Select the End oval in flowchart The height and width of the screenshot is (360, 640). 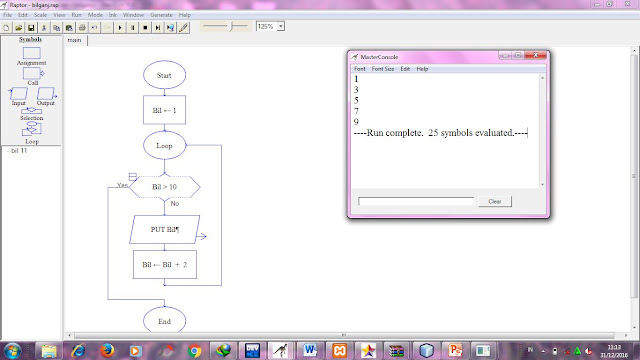tap(164, 320)
